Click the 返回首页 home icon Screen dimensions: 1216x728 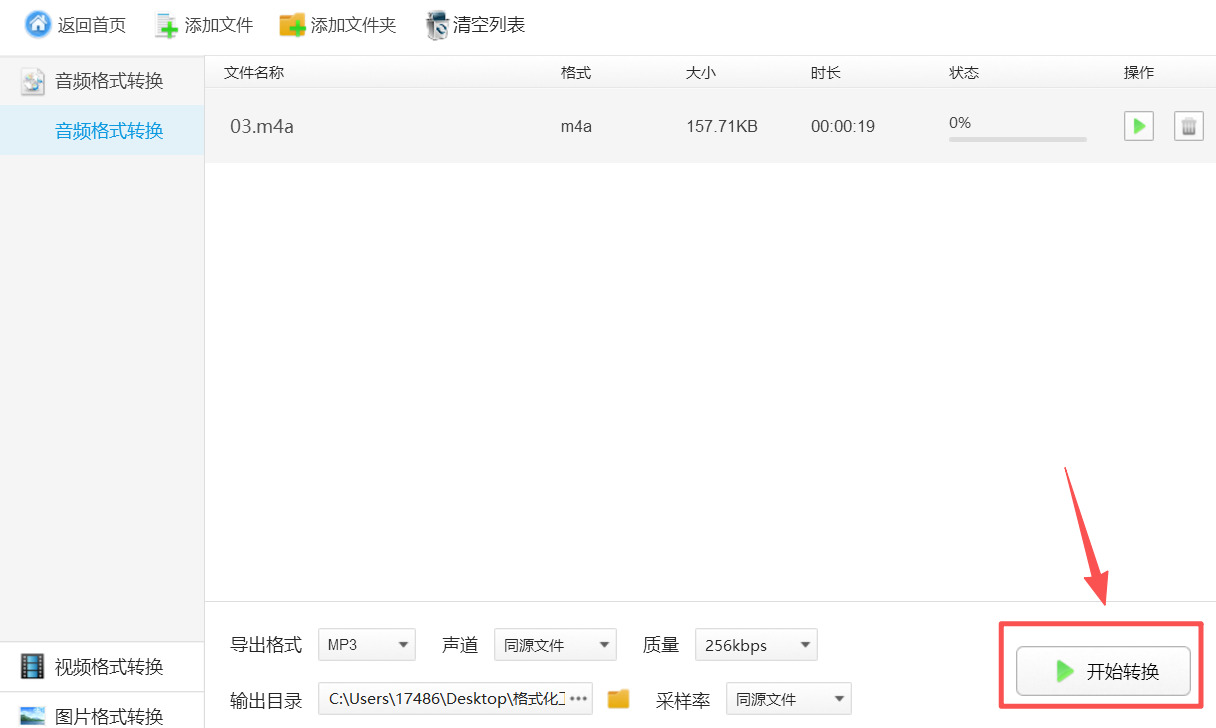click(x=37, y=24)
